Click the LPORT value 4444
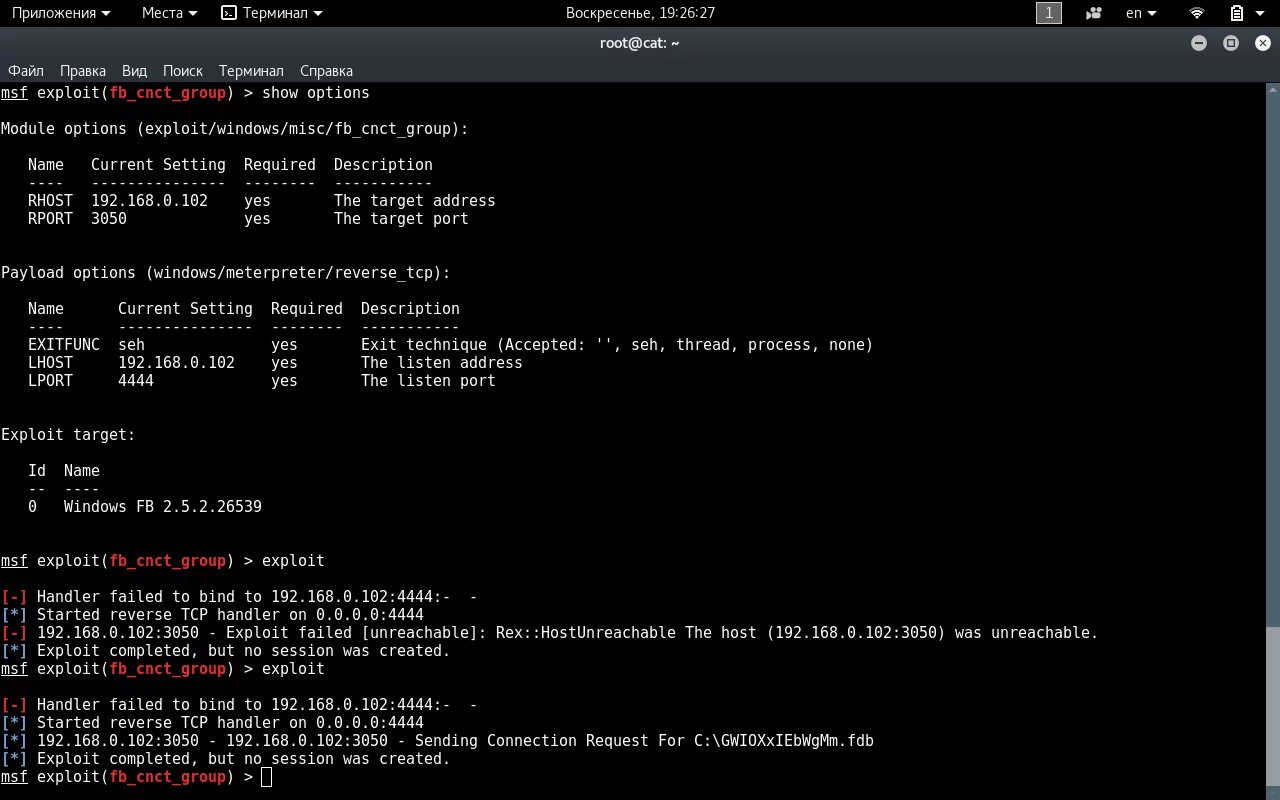The height and width of the screenshot is (800, 1280). pos(136,381)
